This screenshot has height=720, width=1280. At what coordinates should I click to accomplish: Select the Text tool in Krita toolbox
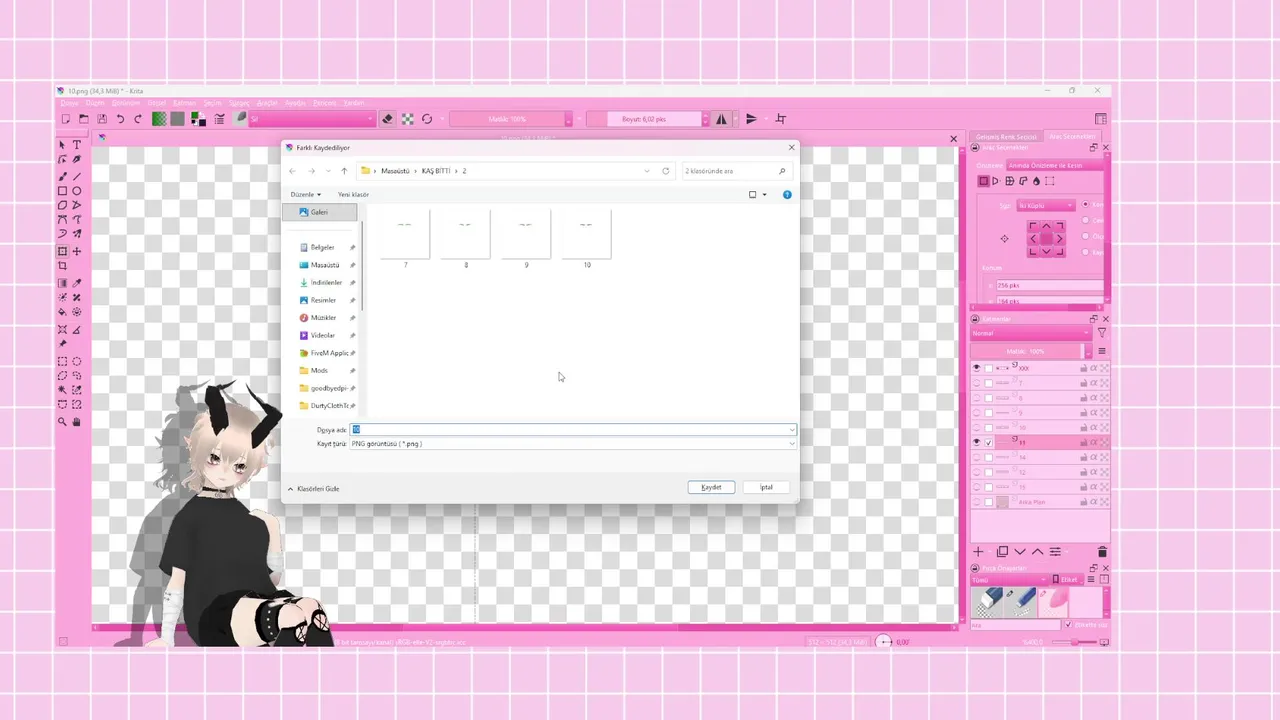click(x=77, y=145)
